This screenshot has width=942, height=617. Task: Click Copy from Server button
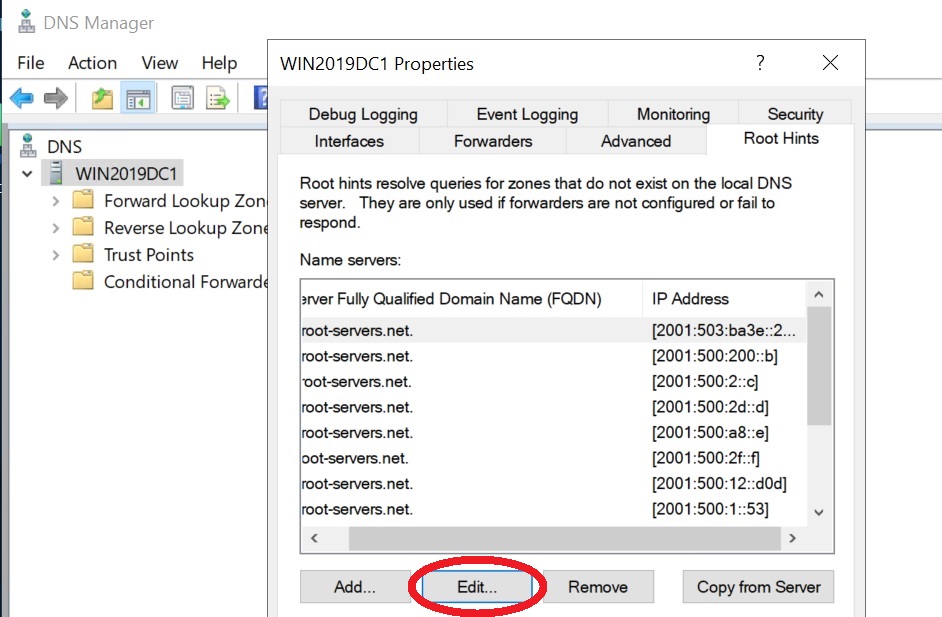758,586
